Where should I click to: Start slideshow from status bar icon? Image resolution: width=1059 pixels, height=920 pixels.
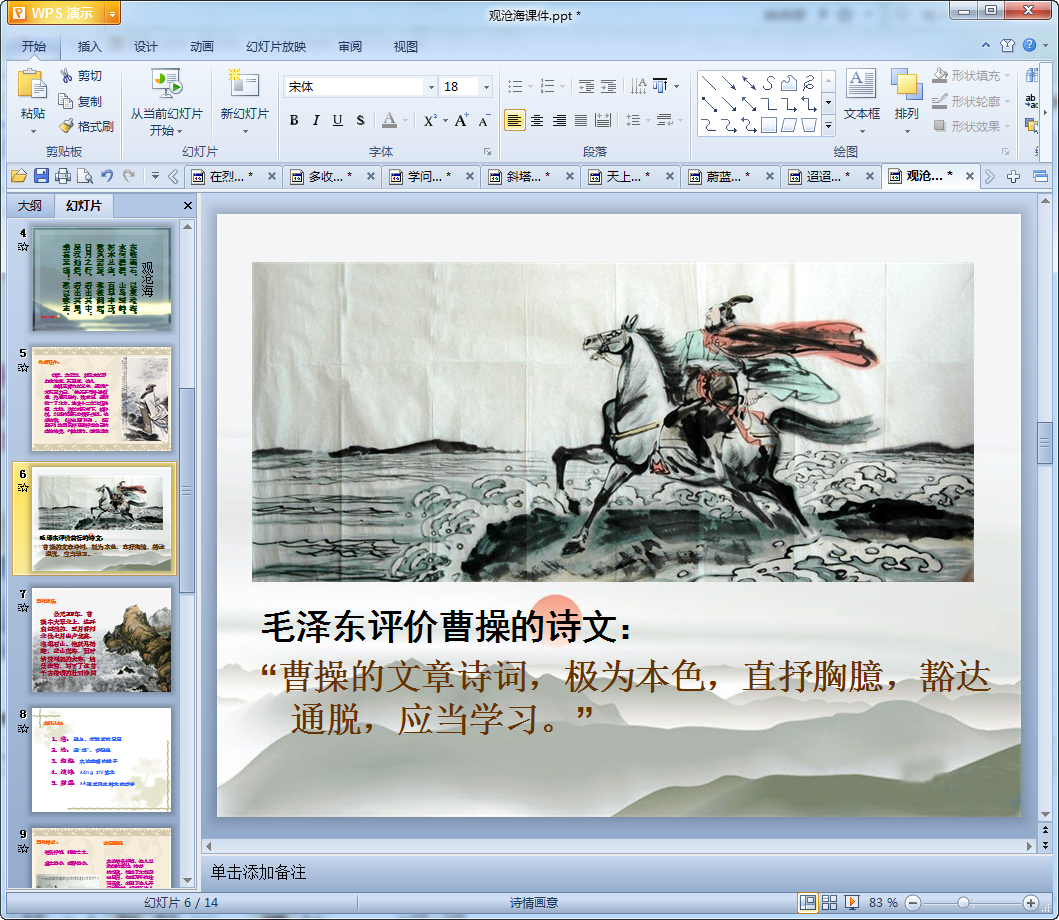coord(852,902)
